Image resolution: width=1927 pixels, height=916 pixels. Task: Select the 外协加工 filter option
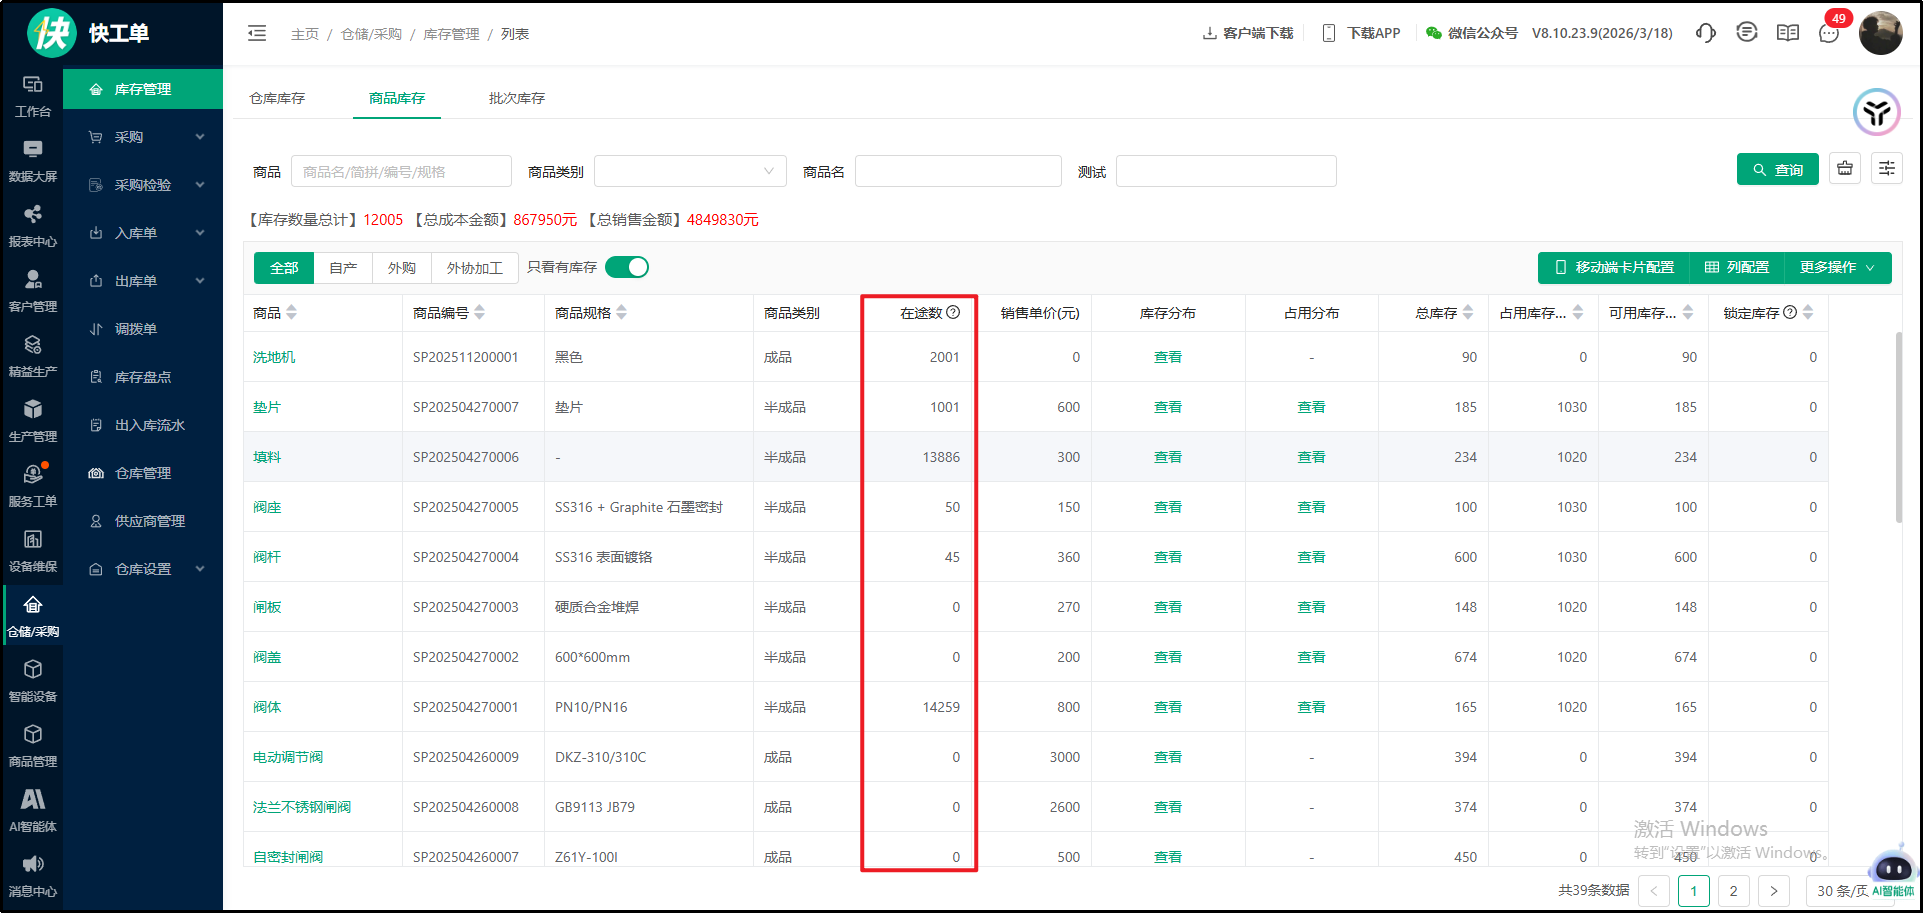(x=474, y=268)
